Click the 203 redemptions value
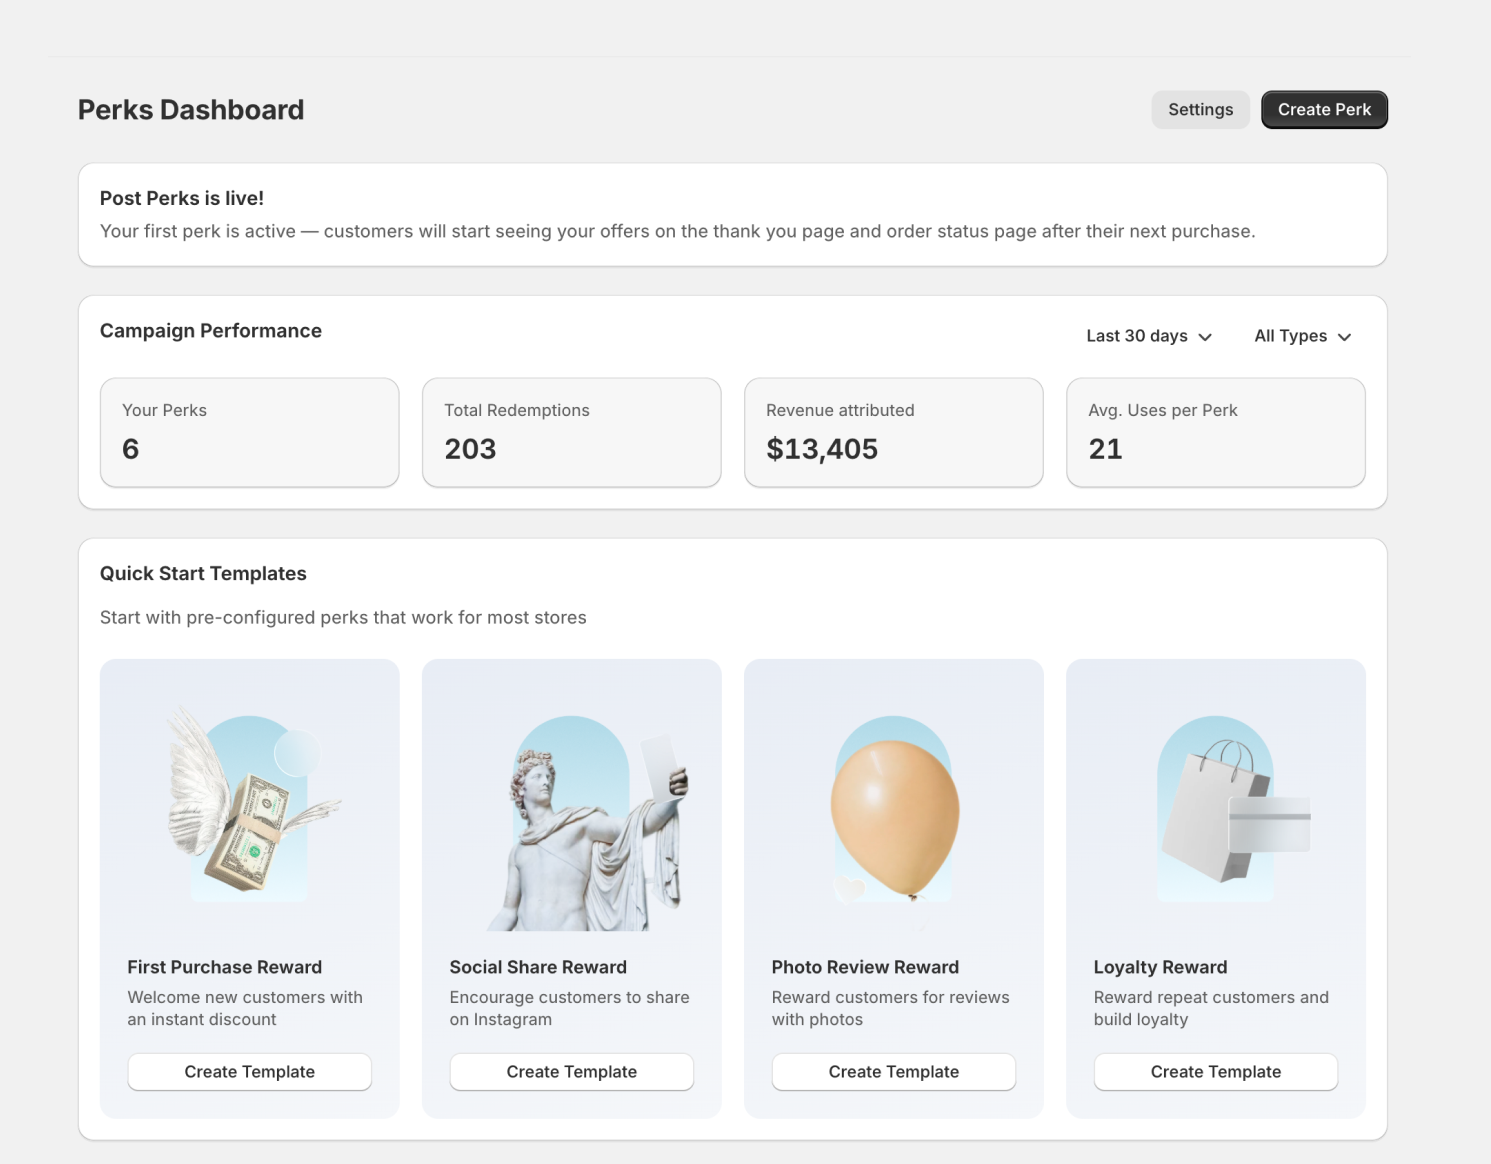This screenshot has height=1164, width=1491. [x=470, y=449]
